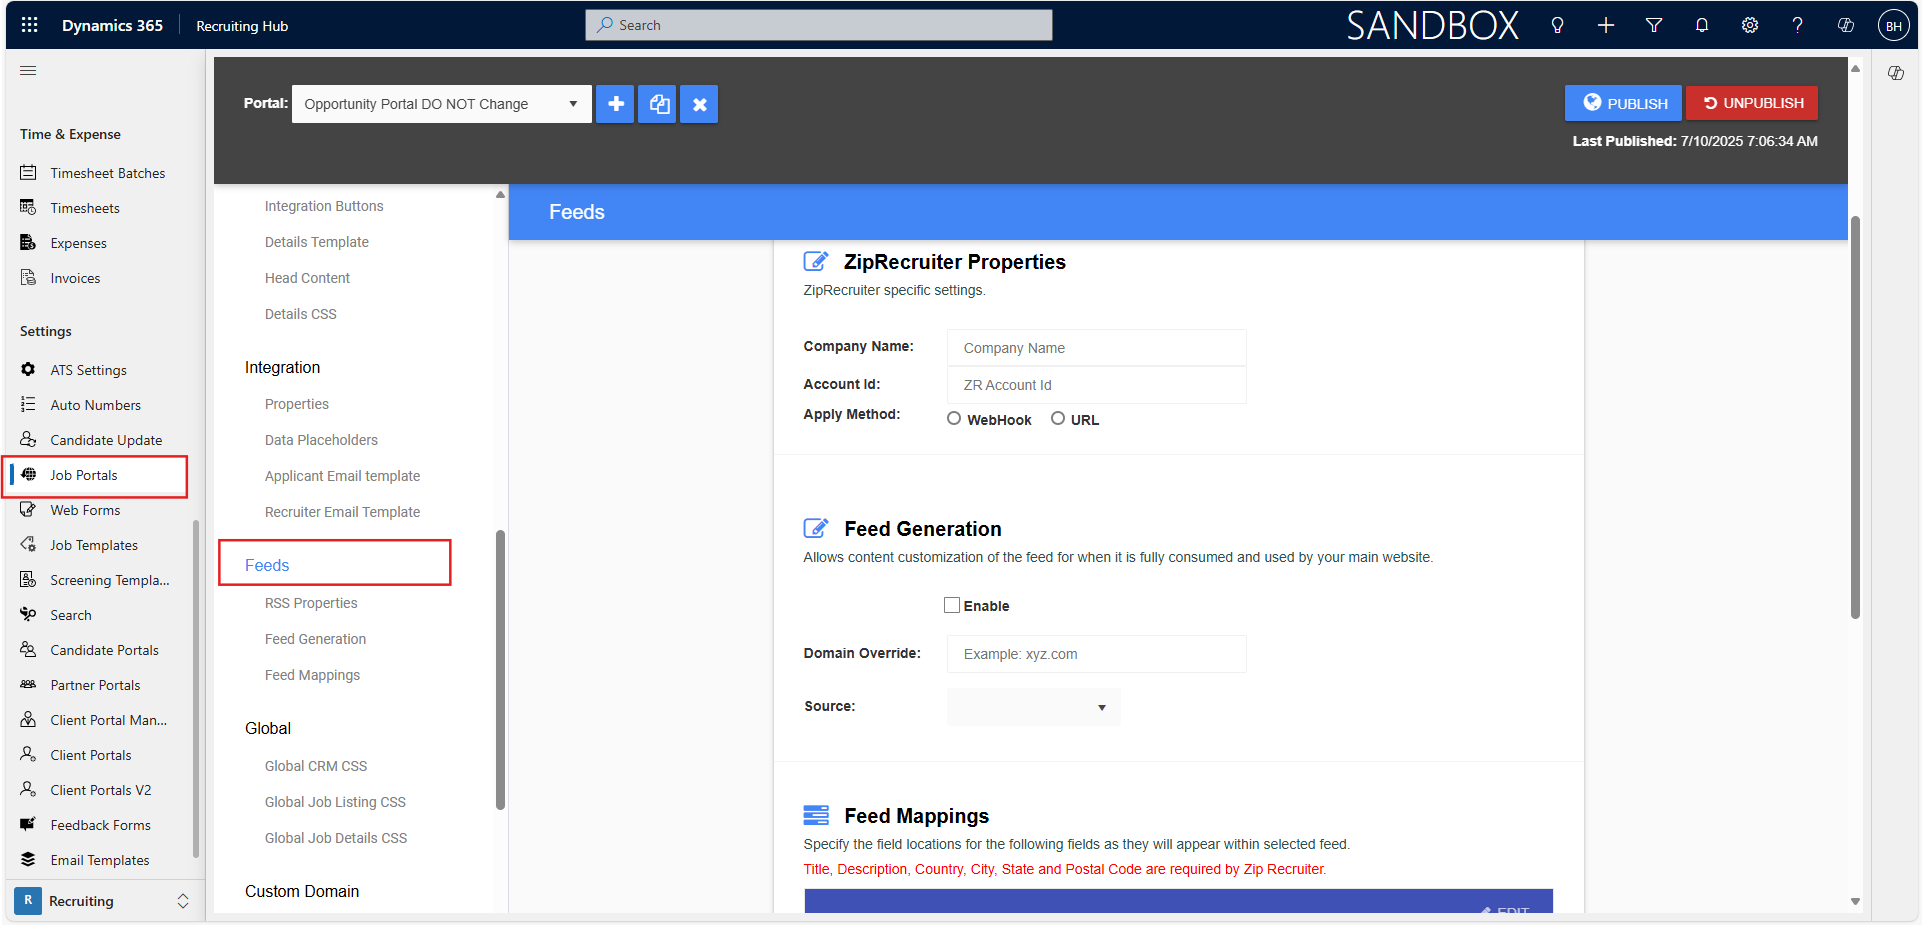This screenshot has height=925, width=1922.
Task: Open Integration Properties settings
Action: coord(297,404)
